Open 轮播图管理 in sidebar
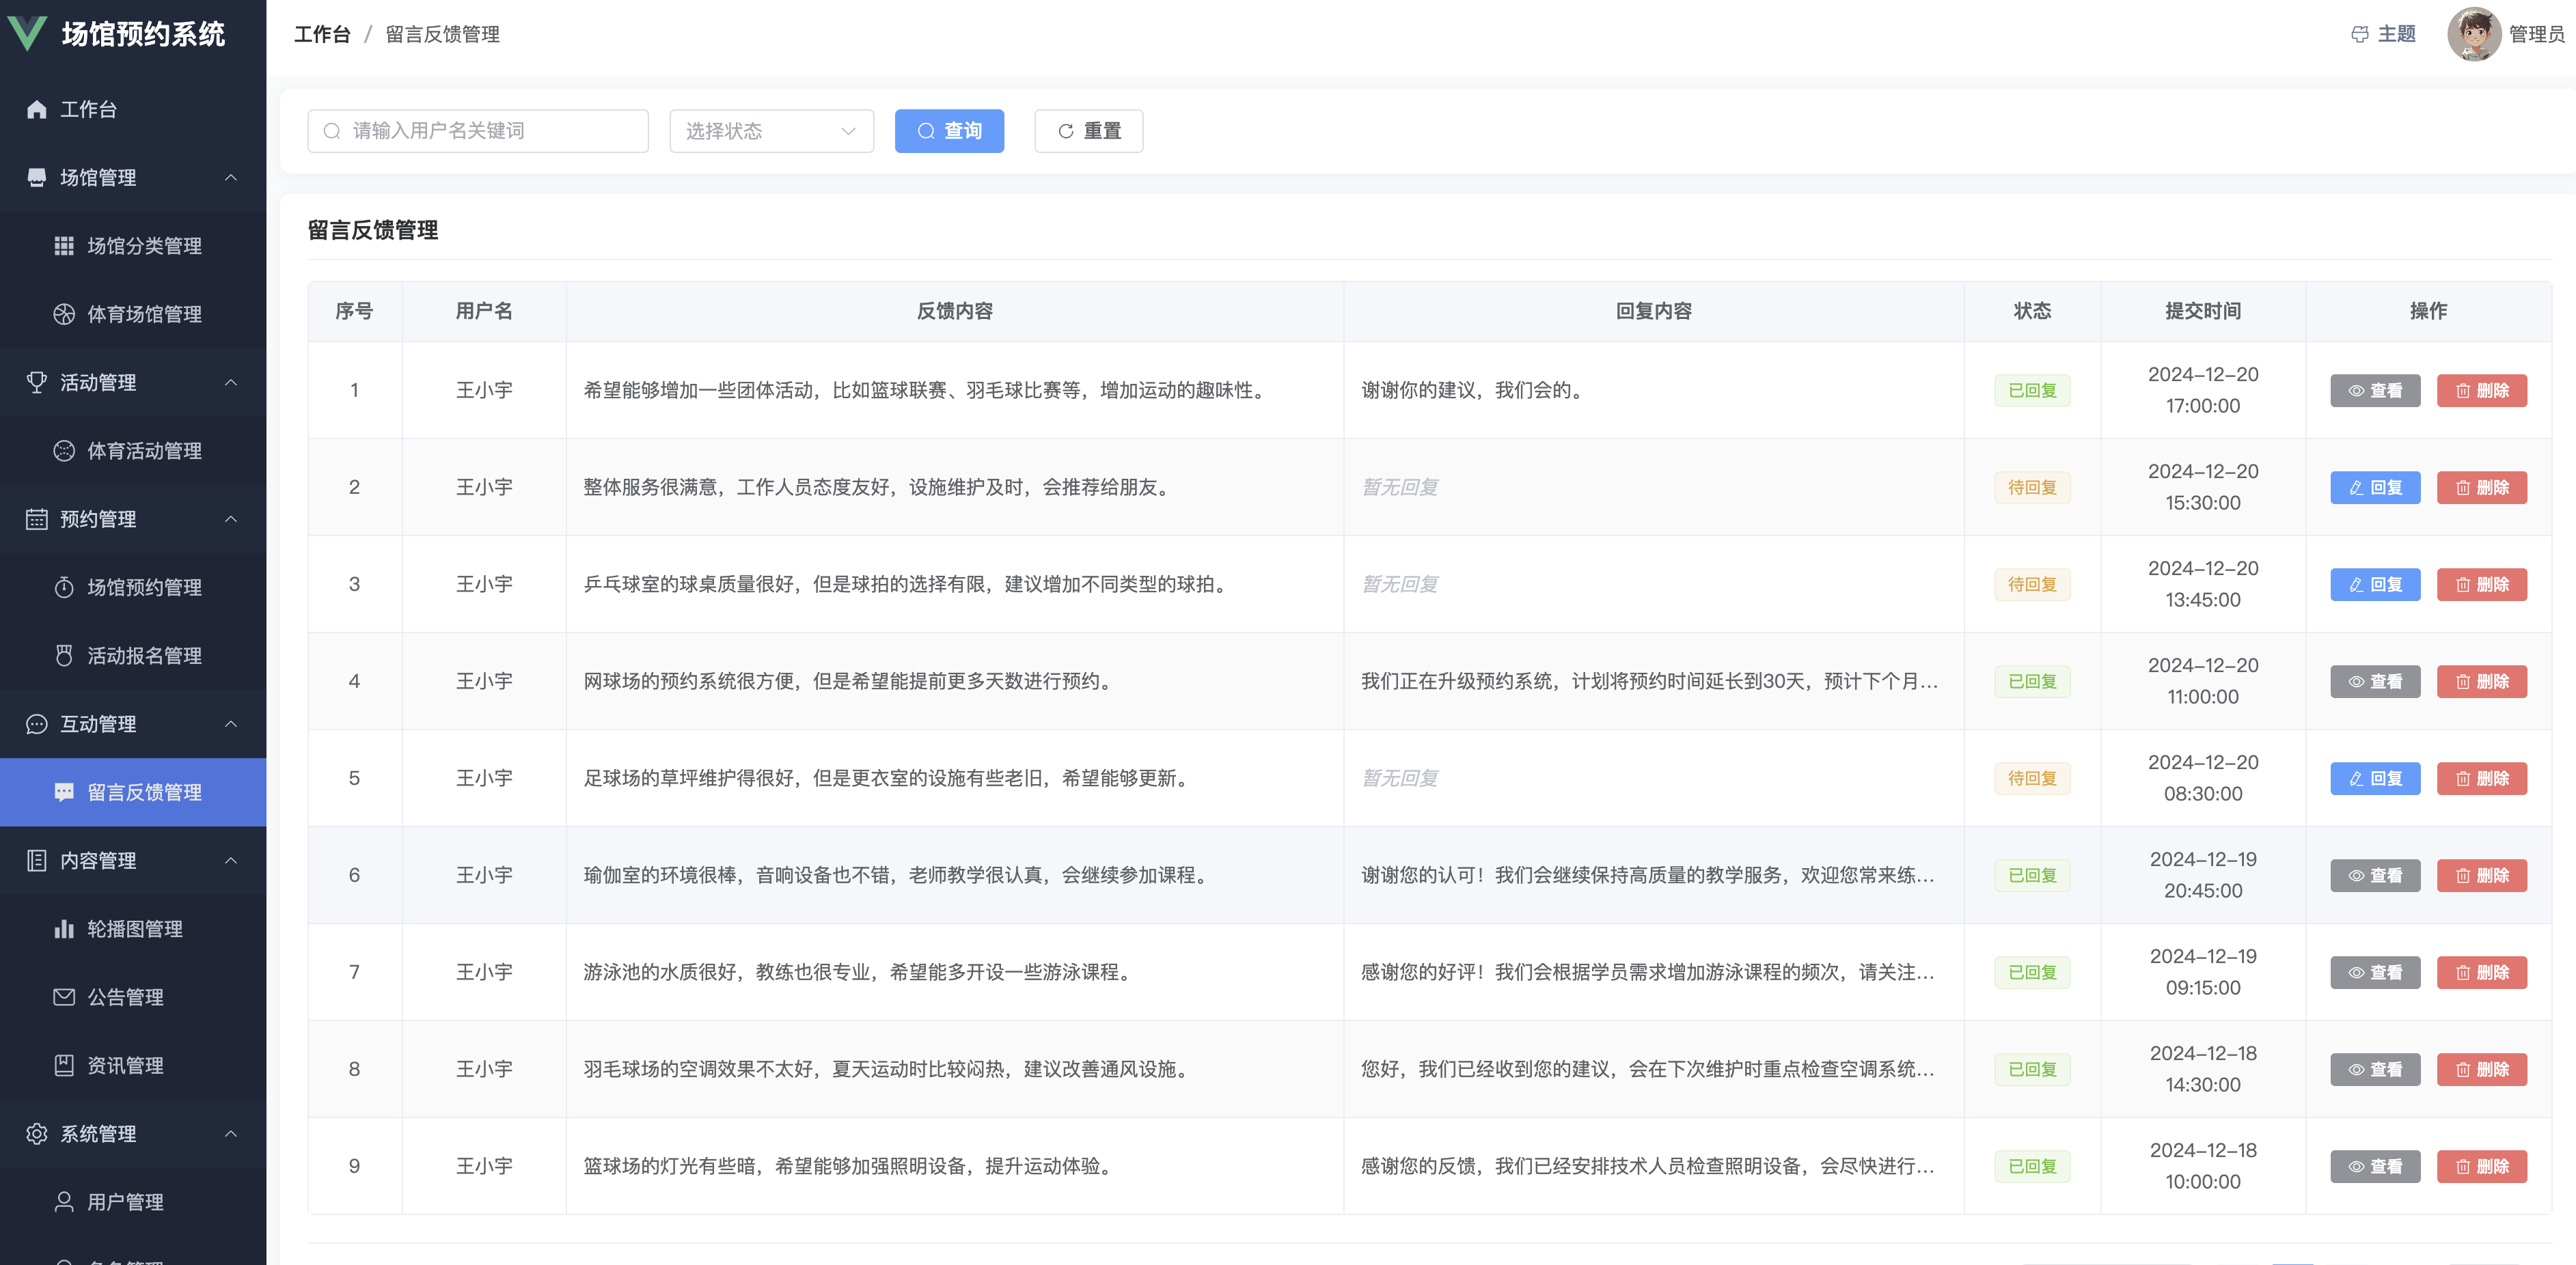This screenshot has width=2576, height=1265. (134, 929)
